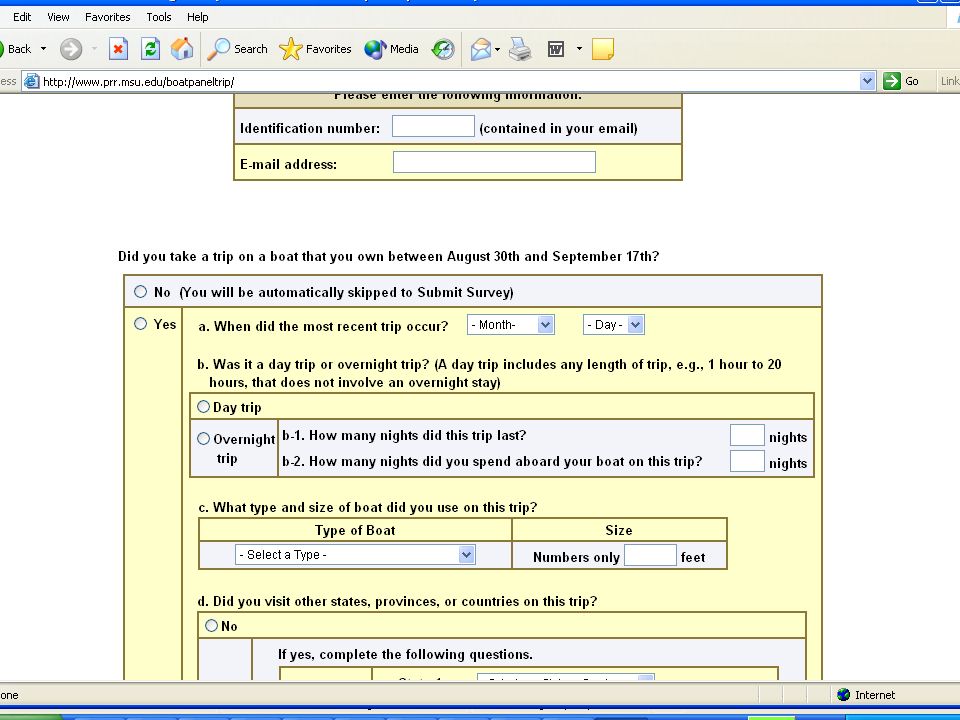Open the Select a Type boat dropdown
960x720 pixels.
pos(355,555)
